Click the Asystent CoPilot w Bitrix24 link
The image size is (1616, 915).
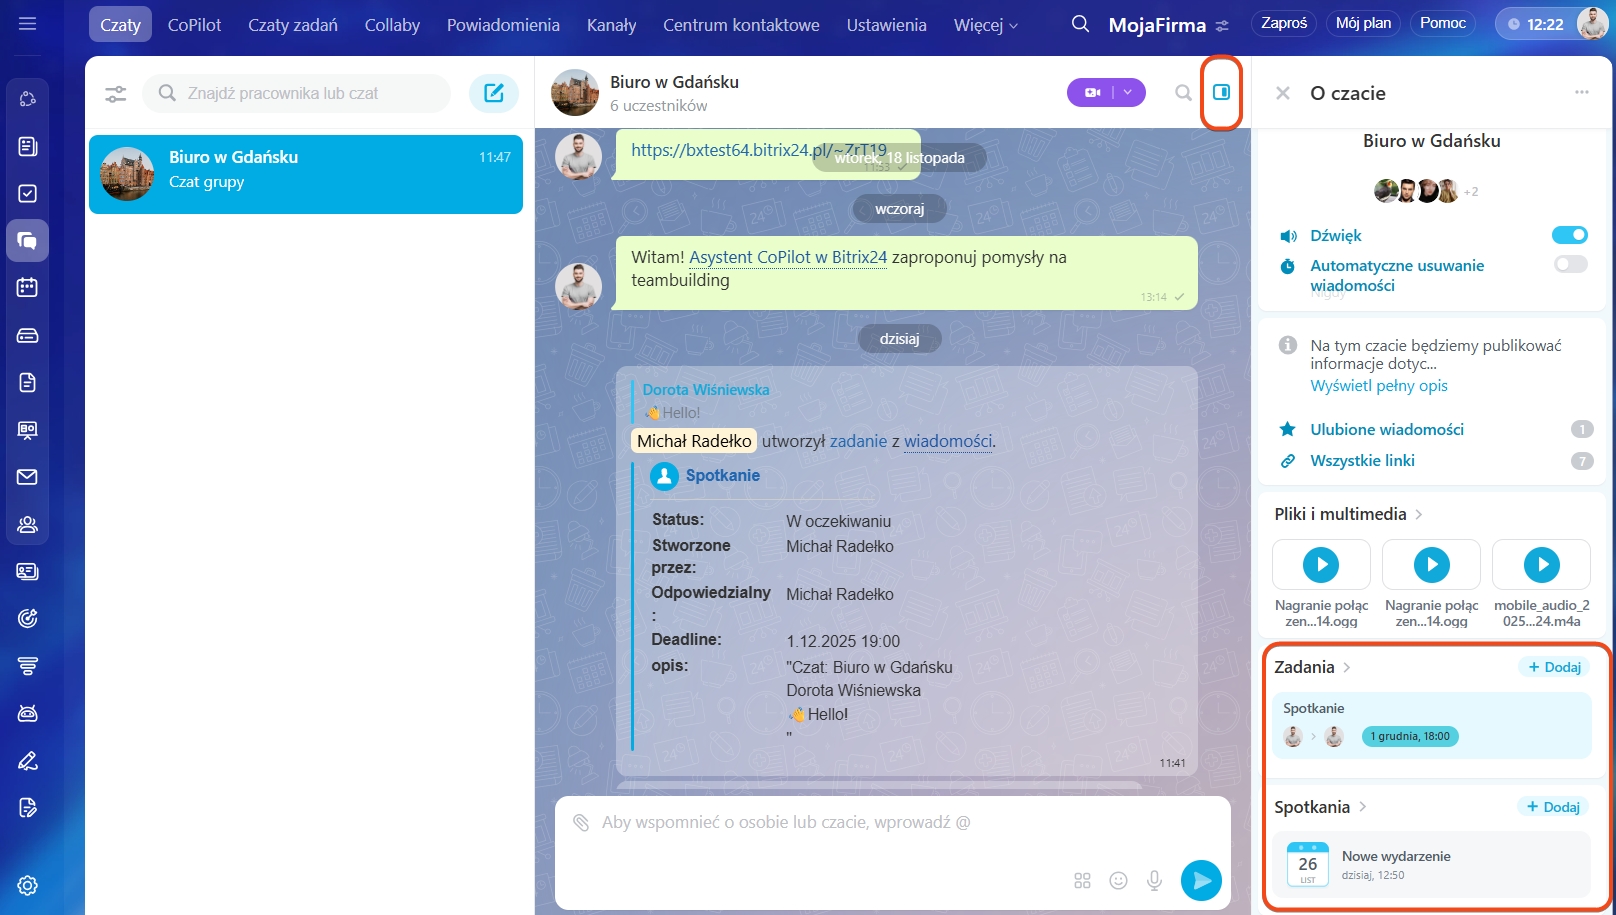pyautogui.click(x=788, y=257)
